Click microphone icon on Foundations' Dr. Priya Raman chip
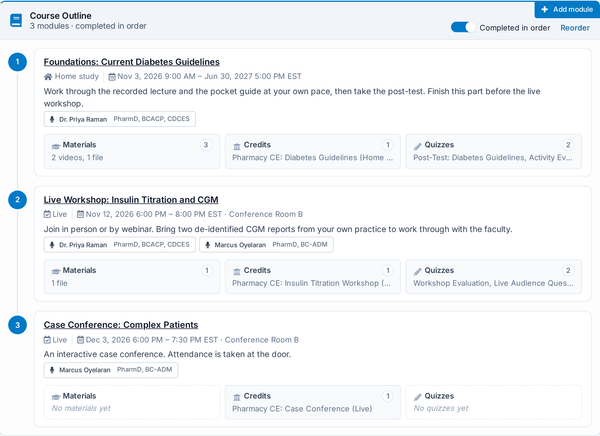Viewport: 600px width, 436px height. tap(52, 119)
